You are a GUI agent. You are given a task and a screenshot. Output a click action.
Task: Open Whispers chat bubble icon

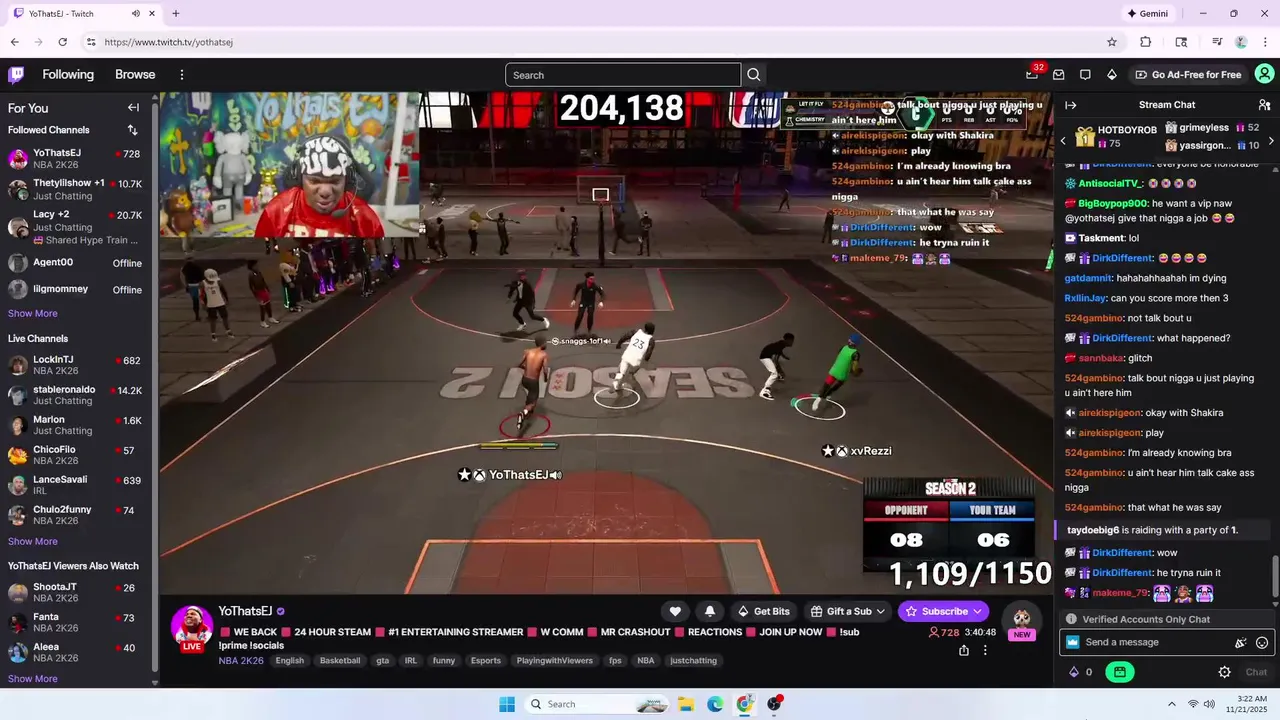coord(1085,75)
